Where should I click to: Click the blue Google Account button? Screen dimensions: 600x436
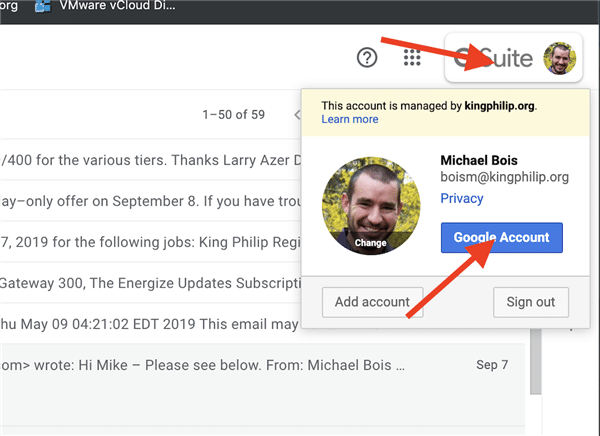[502, 237]
